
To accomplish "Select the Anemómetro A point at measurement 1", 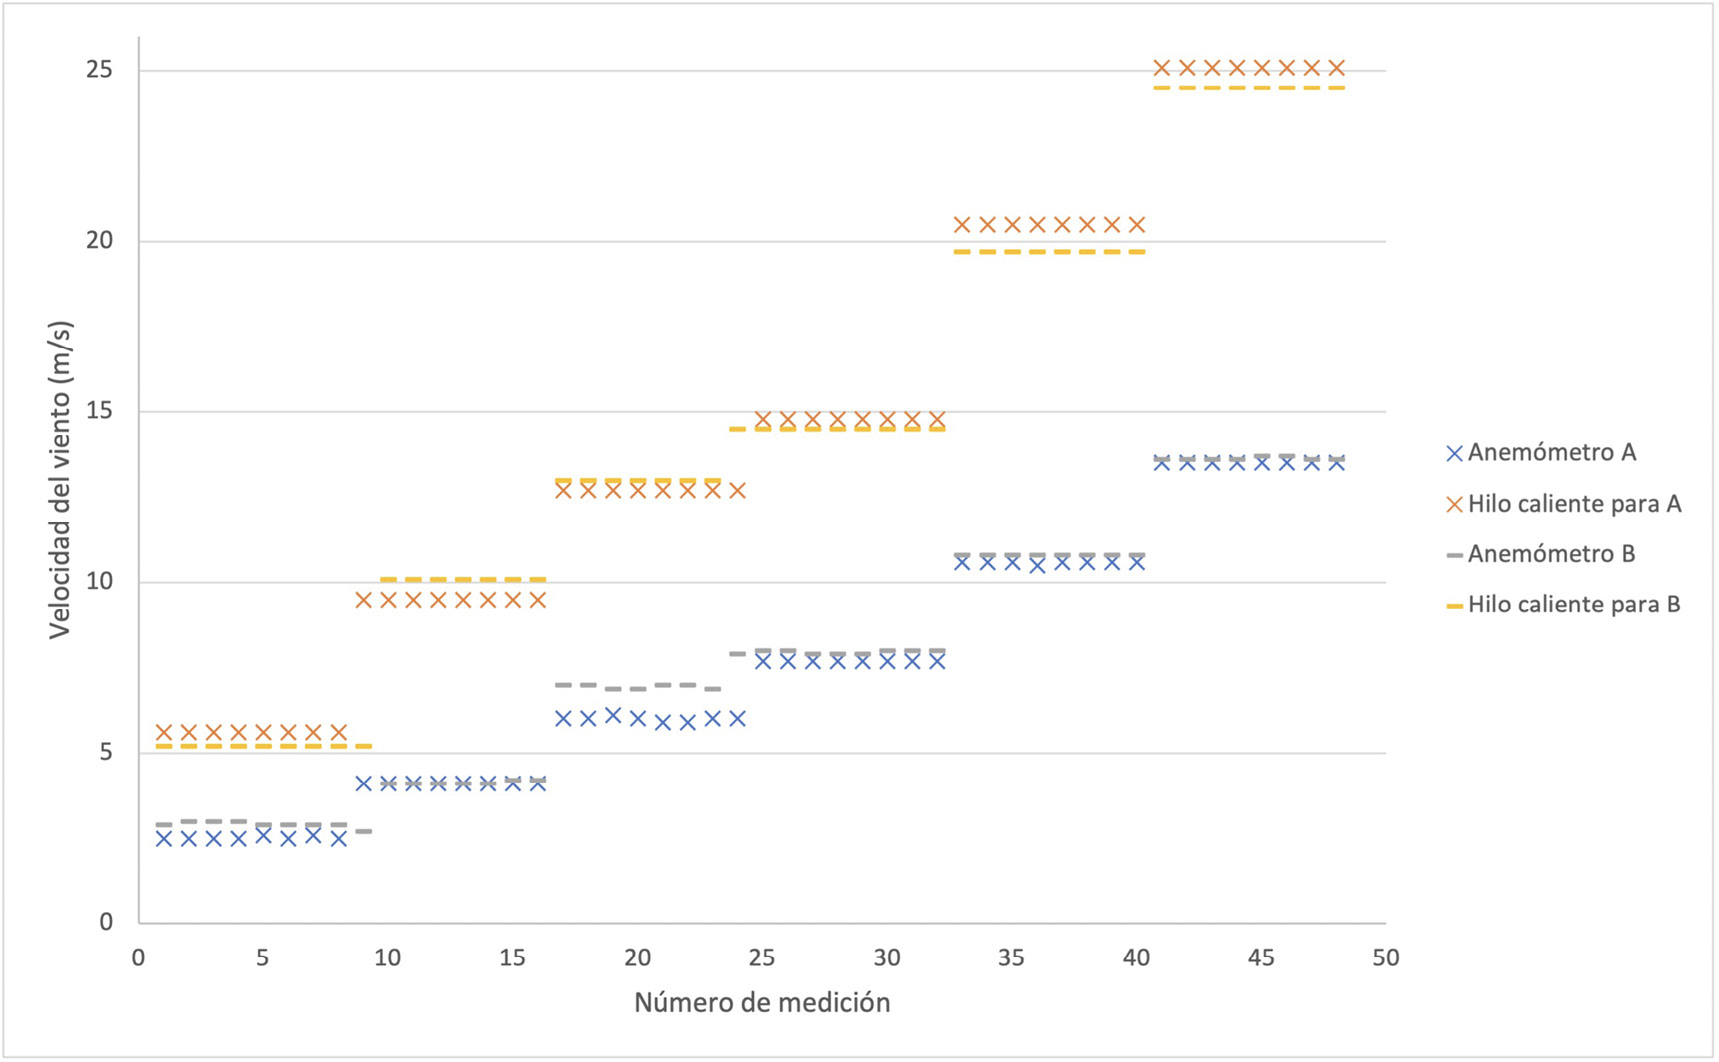I will click(164, 838).
